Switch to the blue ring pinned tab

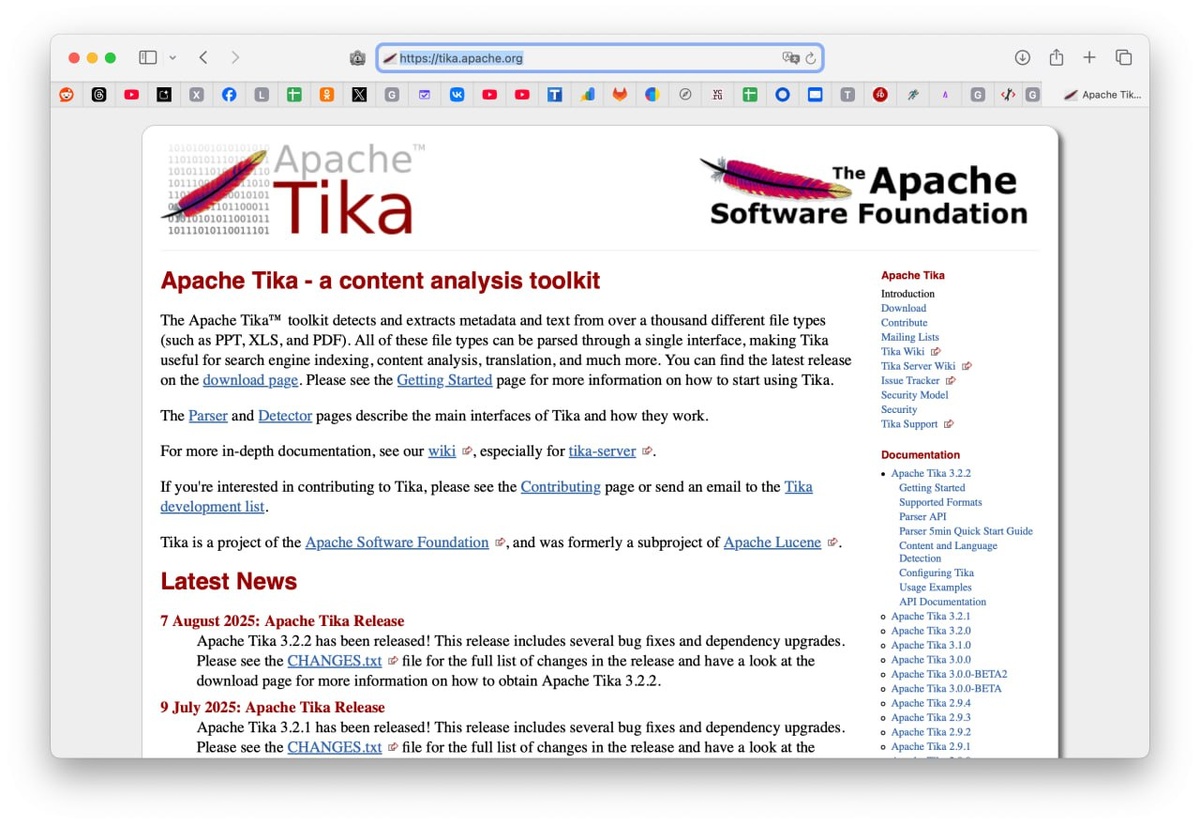pos(782,95)
